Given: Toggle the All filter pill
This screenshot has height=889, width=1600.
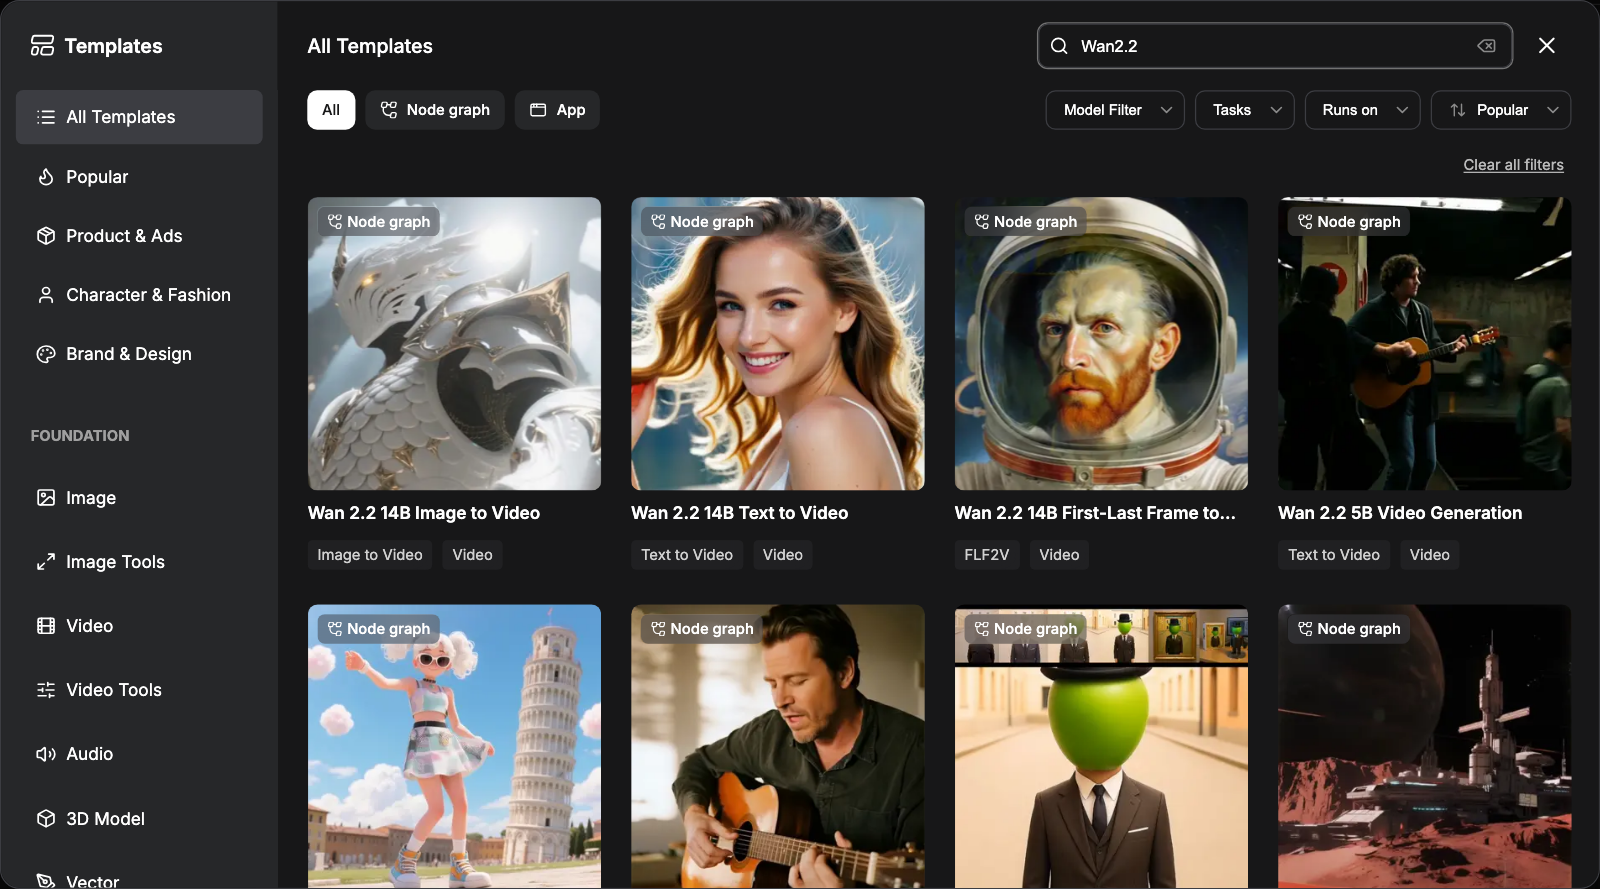Looking at the screenshot, I should pyautogui.click(x=331, y=110).
